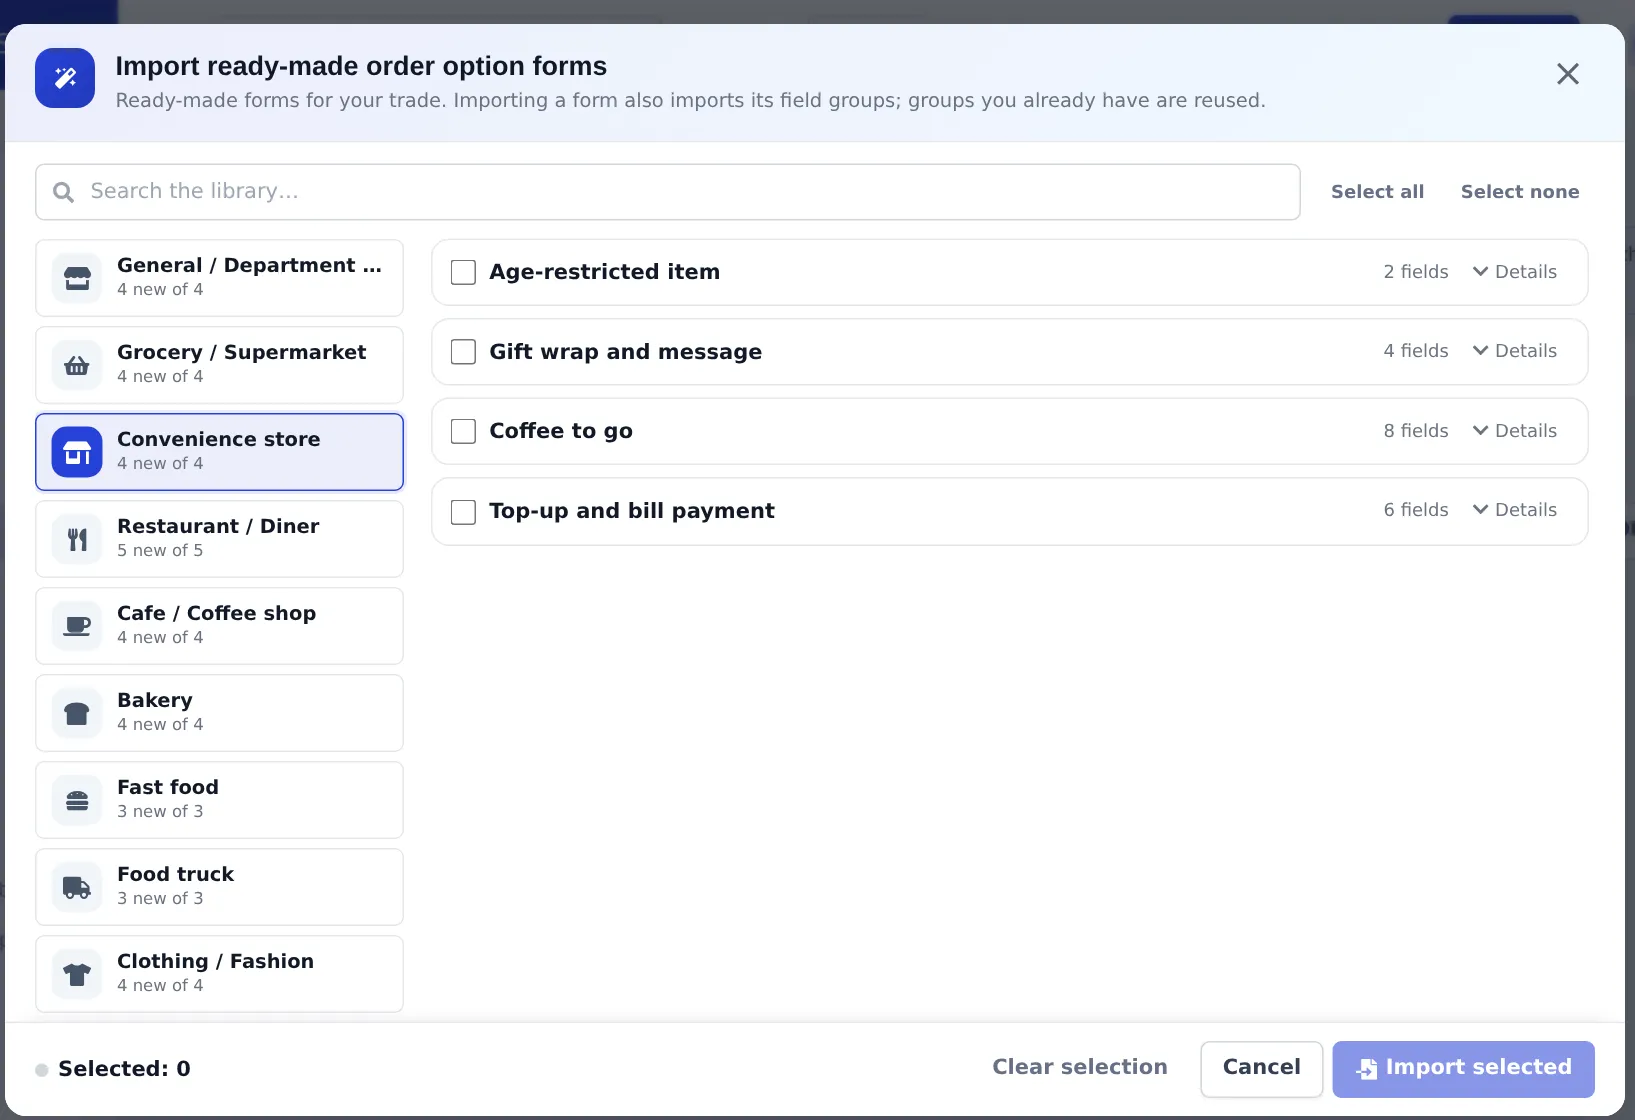Screen dimensions: 1635x1120
Task: Click the search magnifier icon
Action: (x=63, y=192)
